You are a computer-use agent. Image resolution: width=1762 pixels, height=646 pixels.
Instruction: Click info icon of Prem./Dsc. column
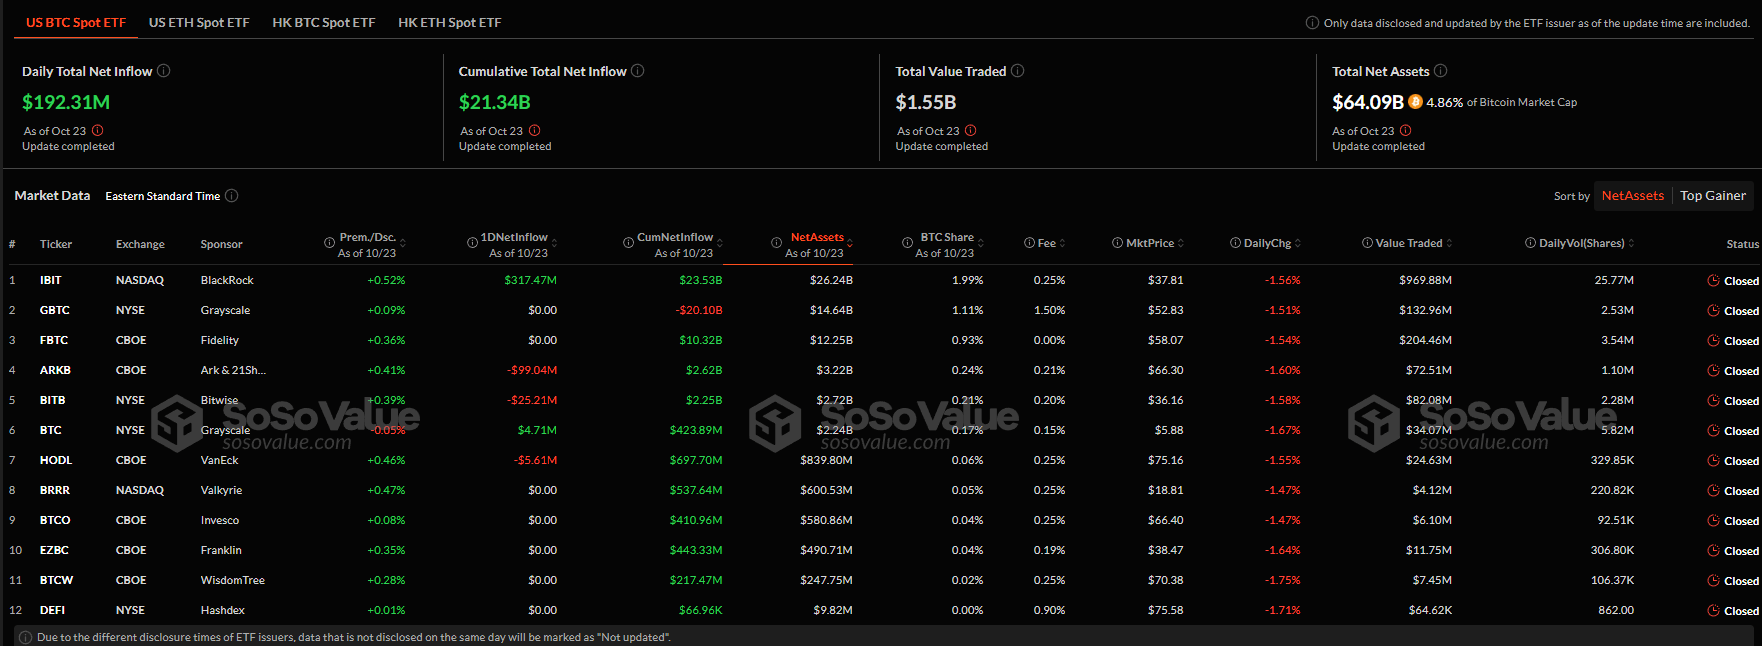pyautogui.click(x=330, y=243)
